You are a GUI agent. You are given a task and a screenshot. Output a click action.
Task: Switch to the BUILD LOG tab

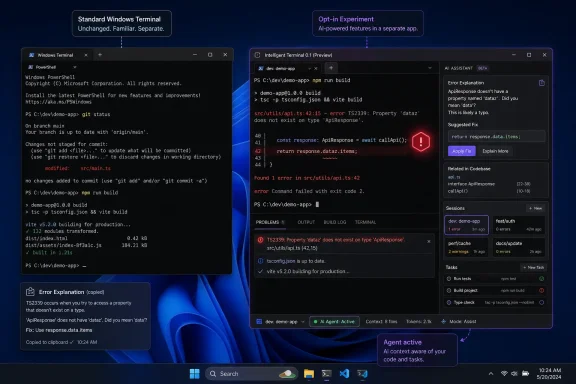[x=335, y=222]
